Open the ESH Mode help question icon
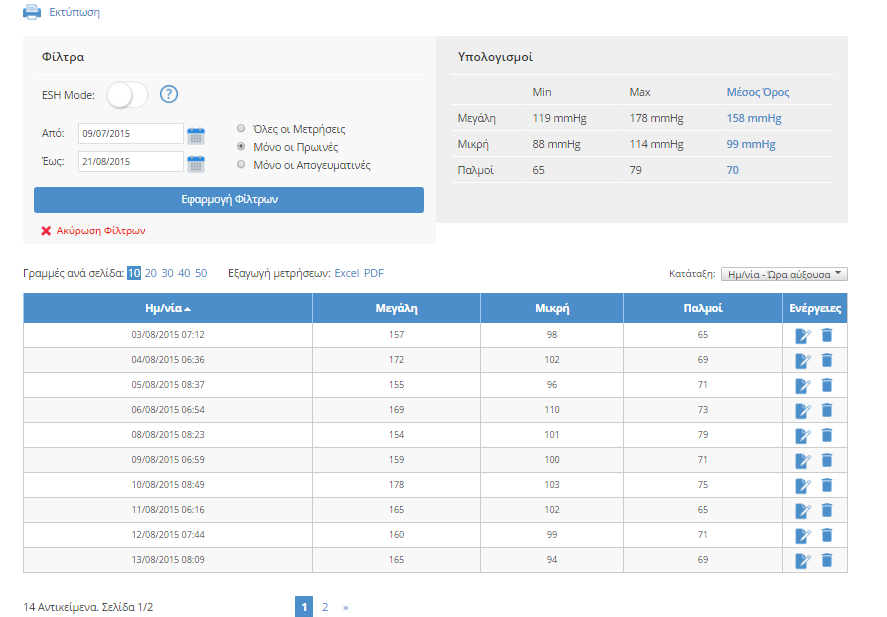The height and width of the screenshot is (617, 887). coord(169,95)
